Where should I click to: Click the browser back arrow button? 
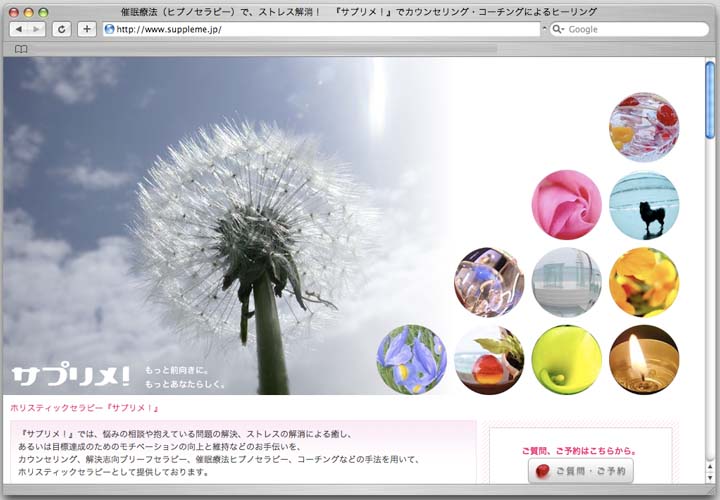pos(17,29)
